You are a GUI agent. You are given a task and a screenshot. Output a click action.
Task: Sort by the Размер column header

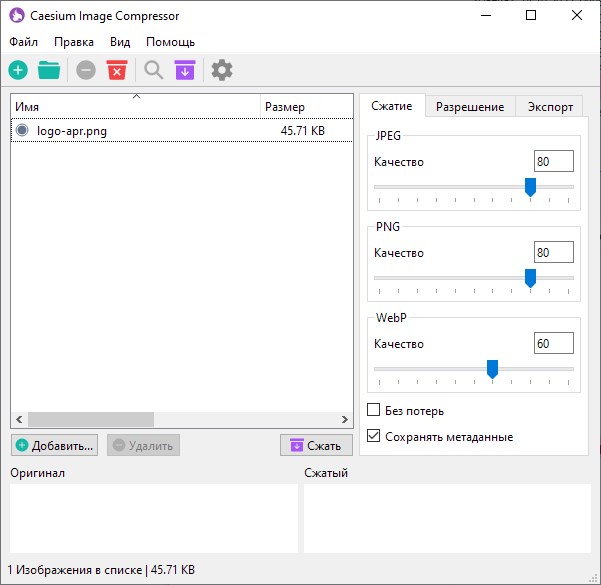pyautogui.click(x=307, y=106)
